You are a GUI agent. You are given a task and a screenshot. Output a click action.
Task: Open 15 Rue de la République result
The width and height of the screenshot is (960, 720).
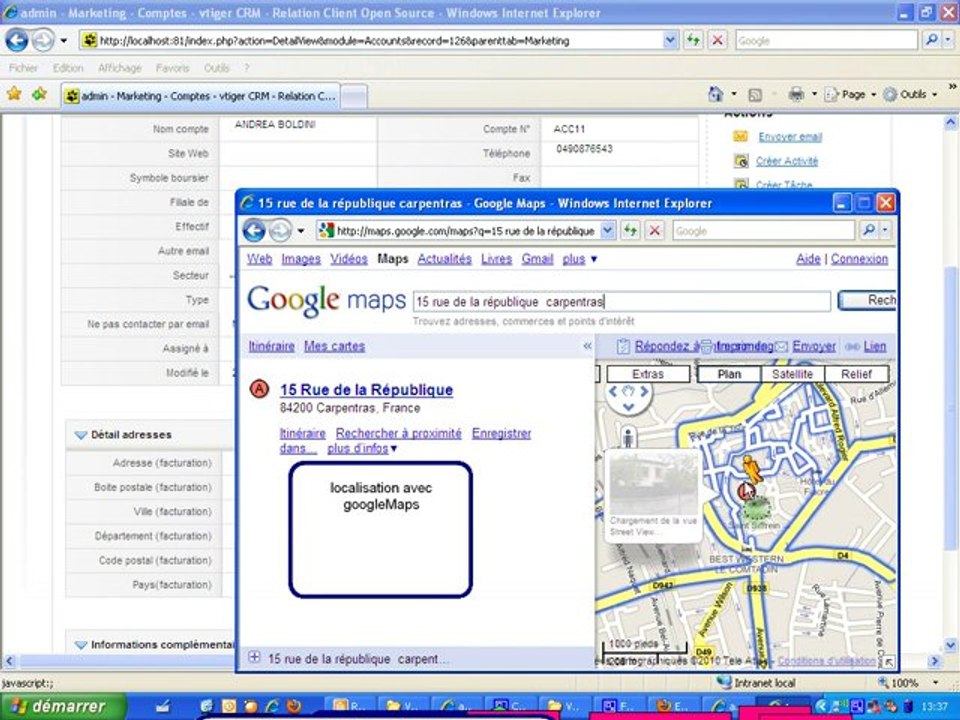(x=366, y=390)
